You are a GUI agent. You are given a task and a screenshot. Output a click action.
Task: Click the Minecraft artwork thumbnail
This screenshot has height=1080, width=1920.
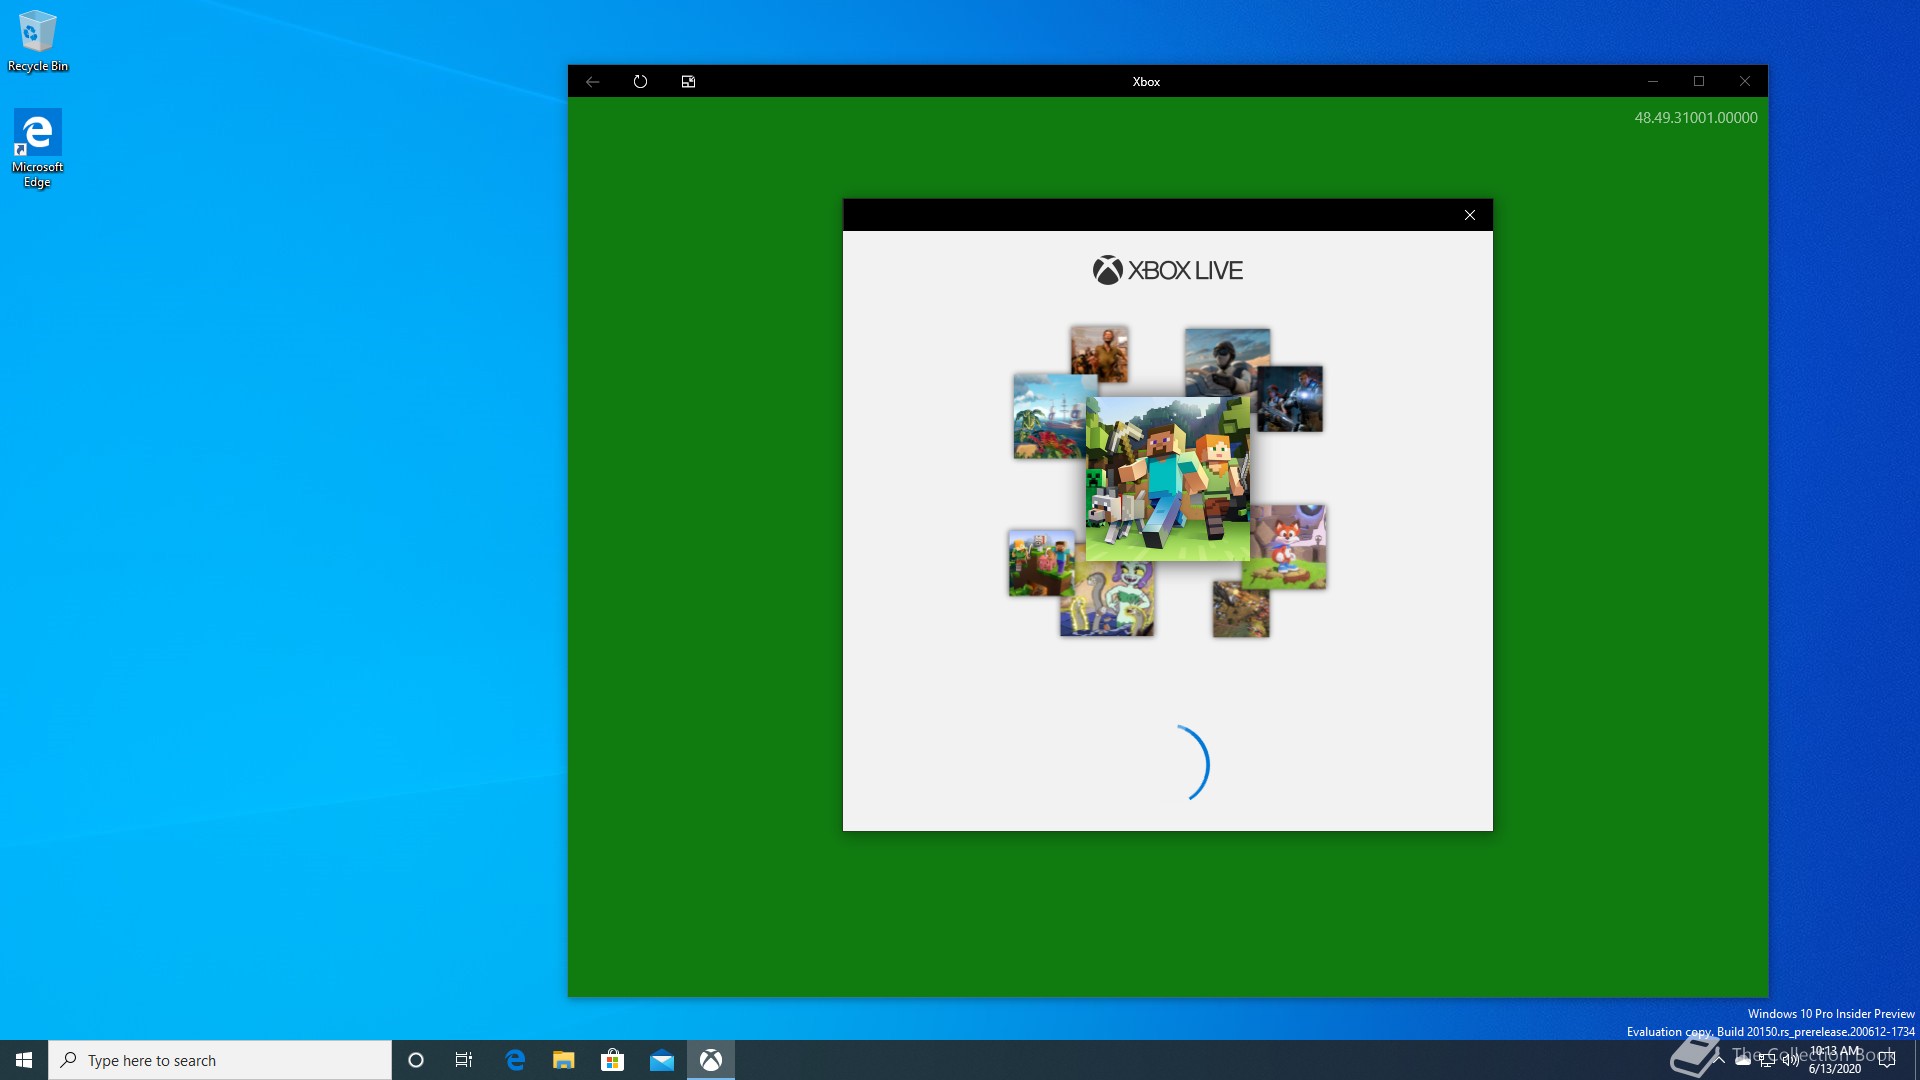(1168, 478)
